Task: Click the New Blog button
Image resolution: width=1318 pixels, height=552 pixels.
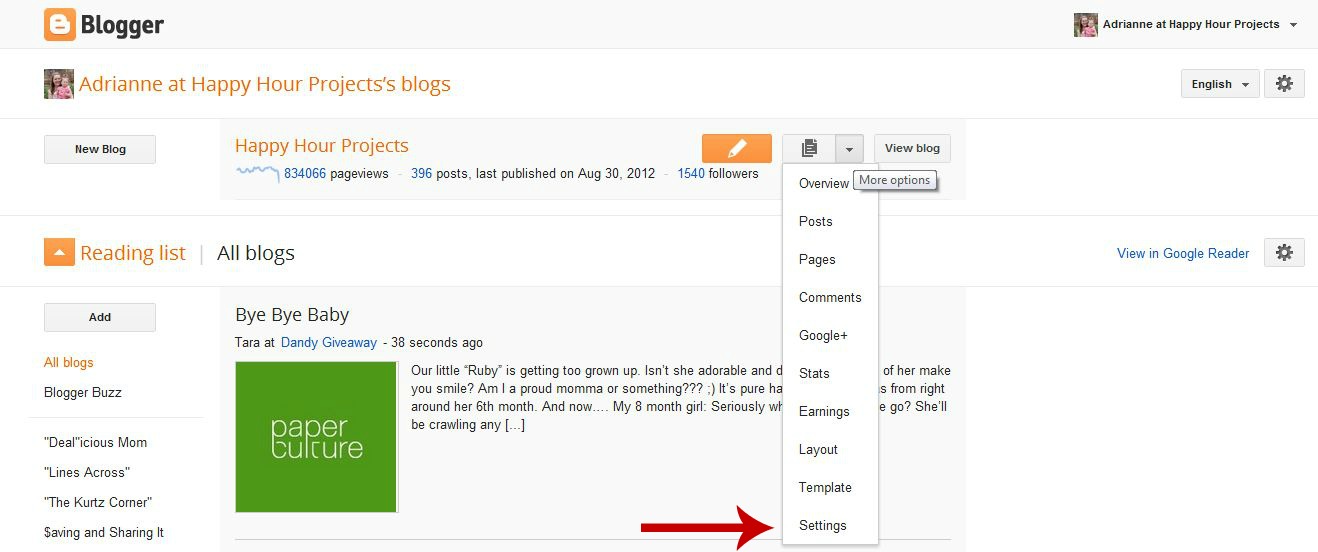Action: point(100,149)
